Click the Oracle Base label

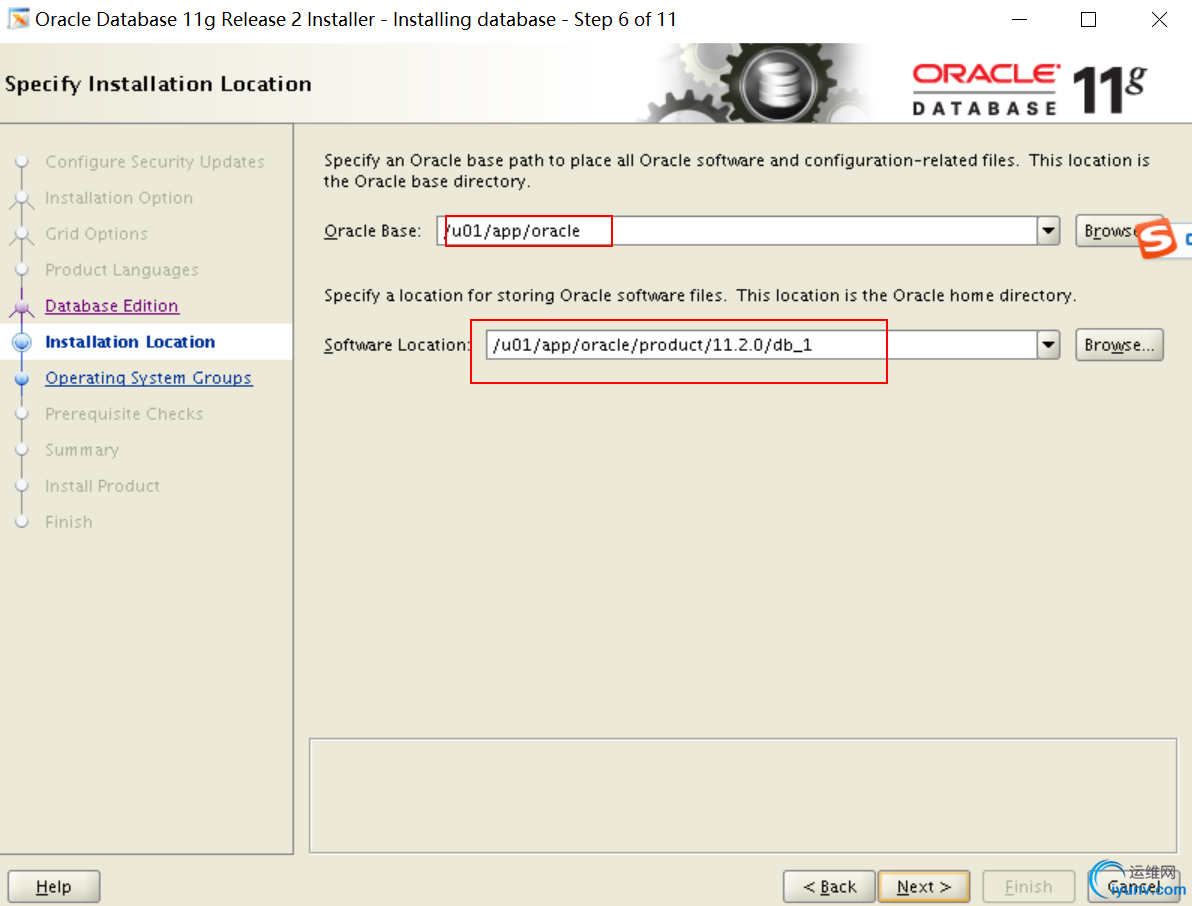click(x=372, y=231)
